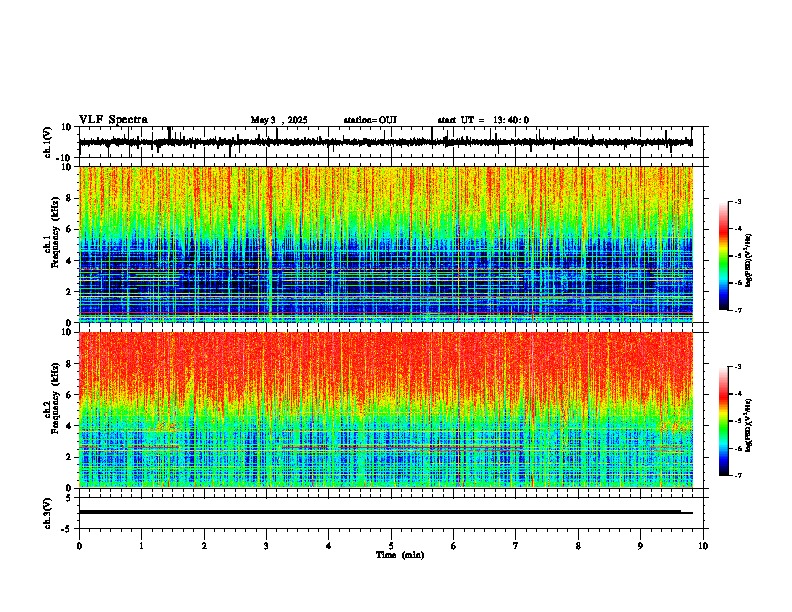Screen dimensions: 792x612
Task: Click the "-7" label on ch.1 color scale
Action: [738, 310]
